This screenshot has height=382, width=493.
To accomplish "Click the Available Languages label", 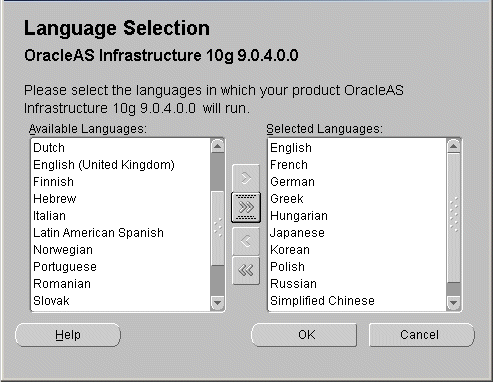I will coord(88,129).
